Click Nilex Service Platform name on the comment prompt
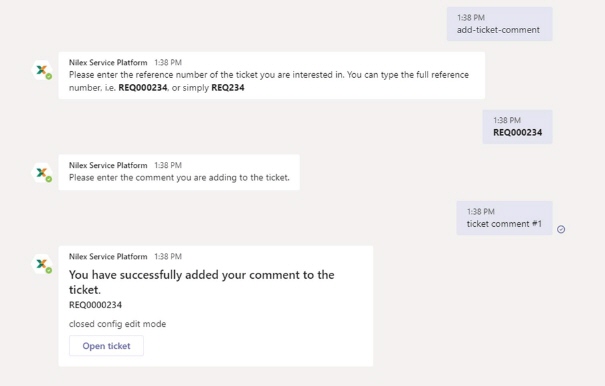 [x=108, y=165]
